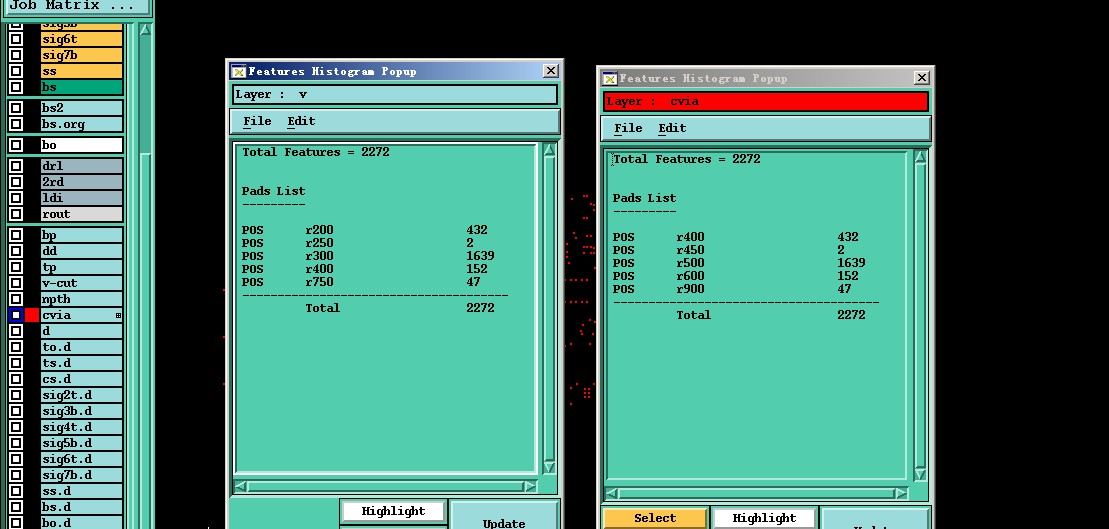Click right arrow of v popup horizontal scrollbar
This screenshot has height=529, width=1109.
tap(530, 486)
